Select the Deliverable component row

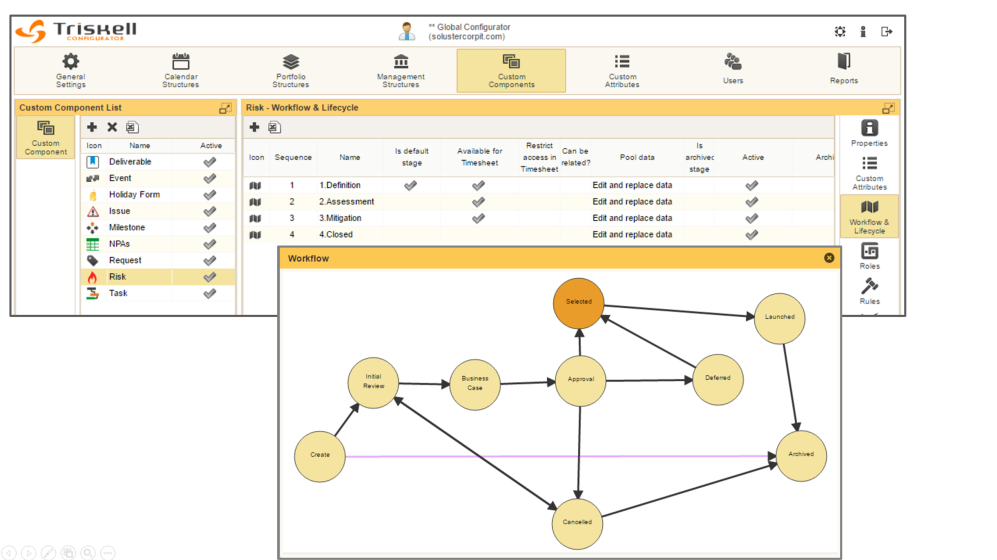click(x=158, y=161)
